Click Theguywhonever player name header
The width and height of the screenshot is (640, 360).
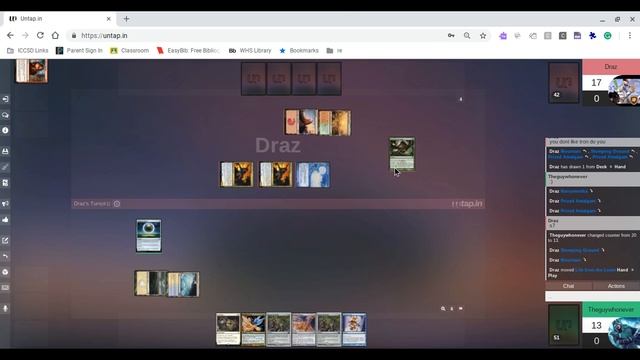pyautogui.click(x=611, y=310)
